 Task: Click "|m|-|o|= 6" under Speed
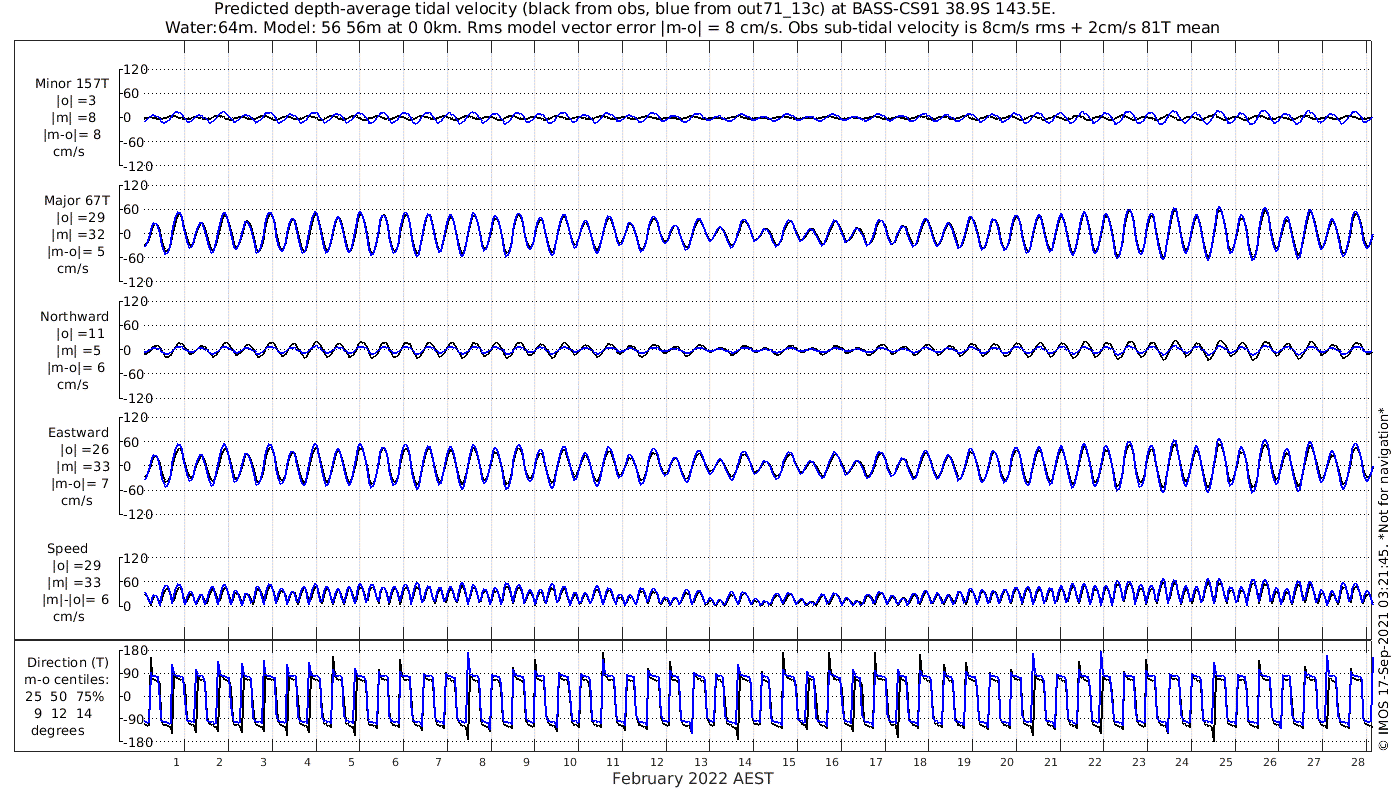pyautogui.click(x=75, y=599)
